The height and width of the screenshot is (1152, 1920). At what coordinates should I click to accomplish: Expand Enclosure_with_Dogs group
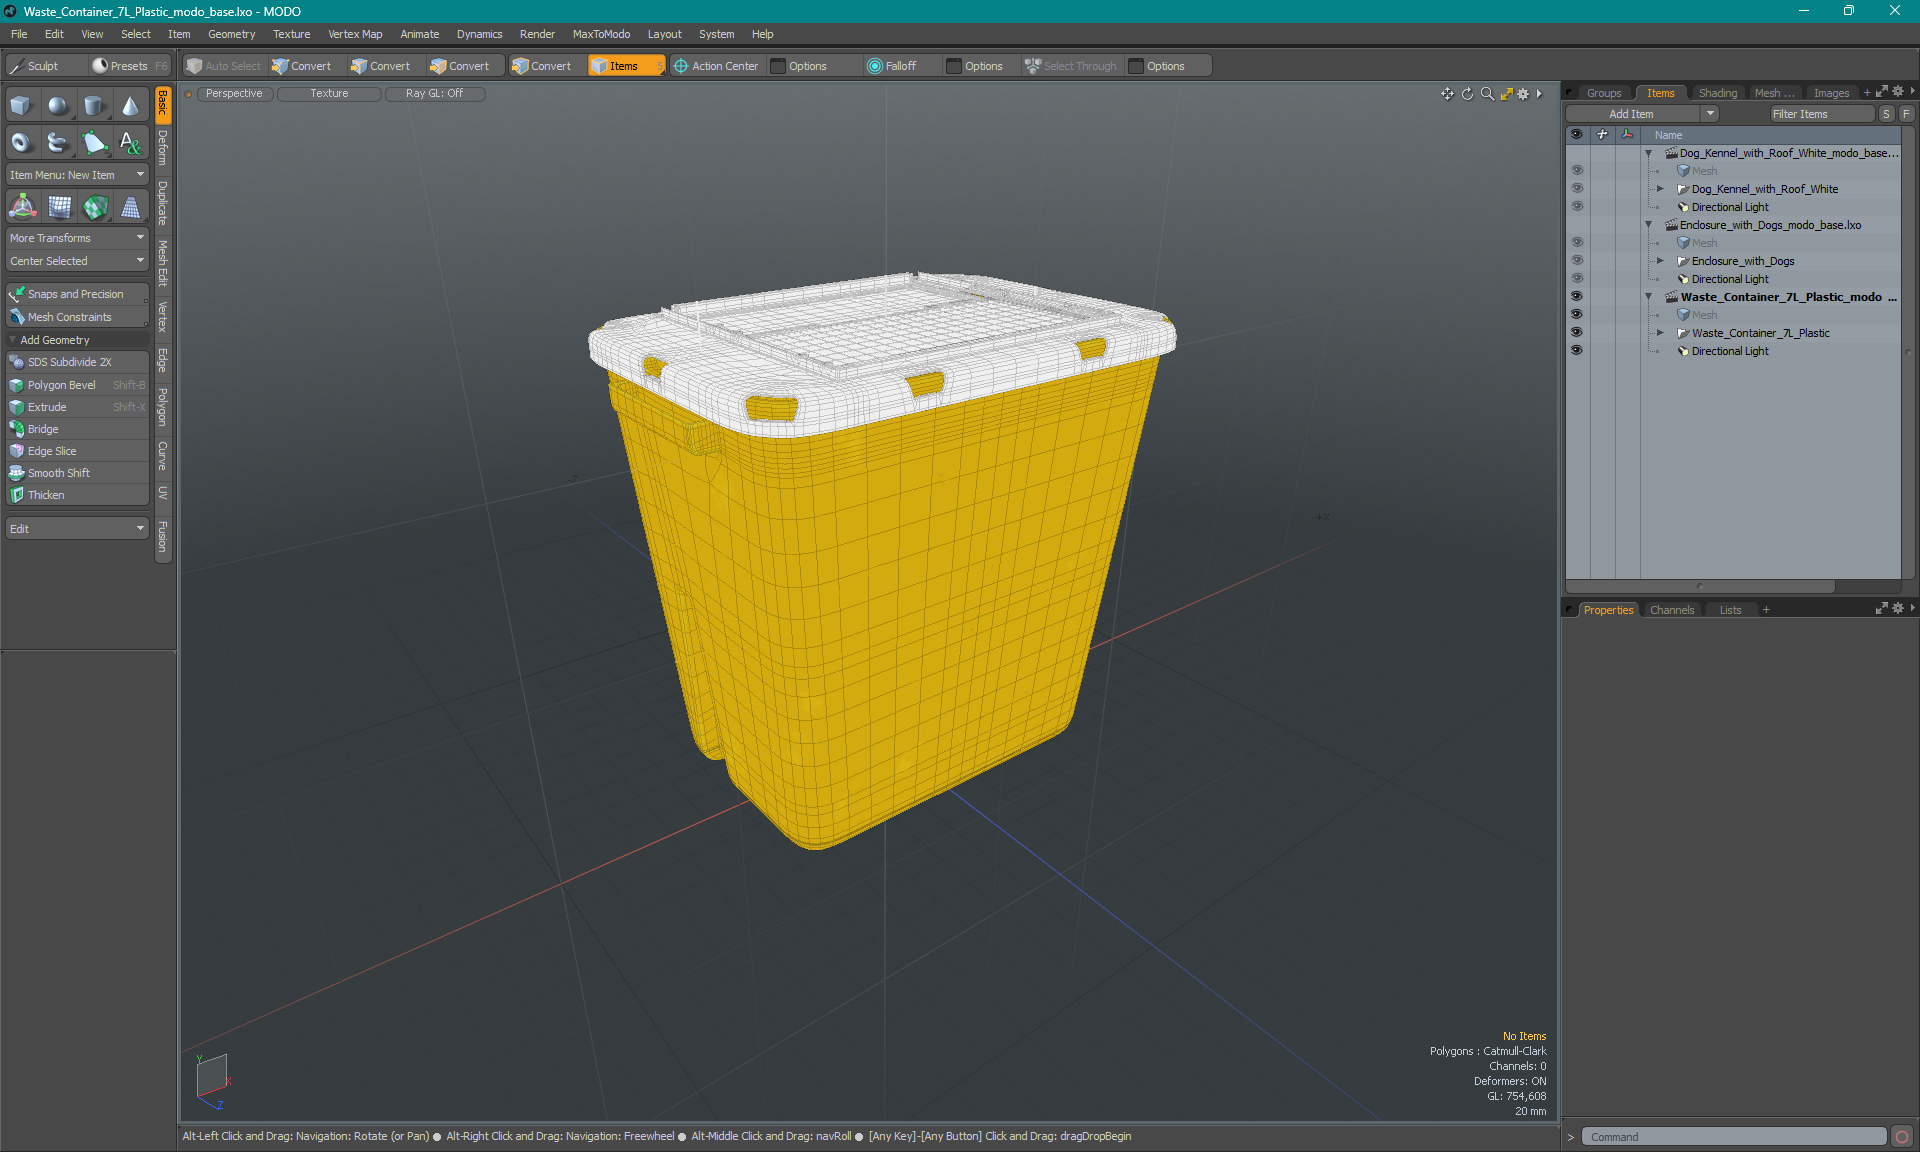pyautogui.click(x=1661, y=261)
